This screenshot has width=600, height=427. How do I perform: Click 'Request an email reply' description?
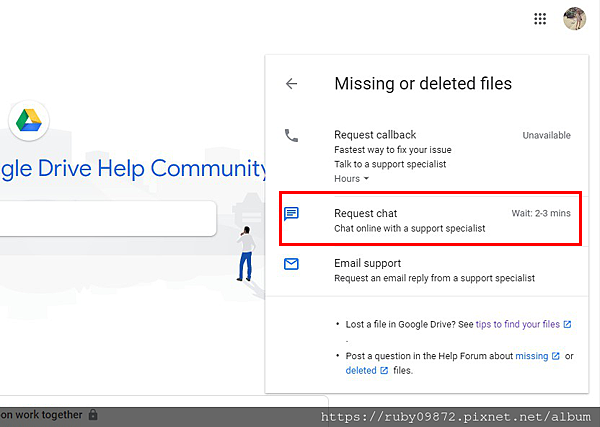[x=434, y=278]
